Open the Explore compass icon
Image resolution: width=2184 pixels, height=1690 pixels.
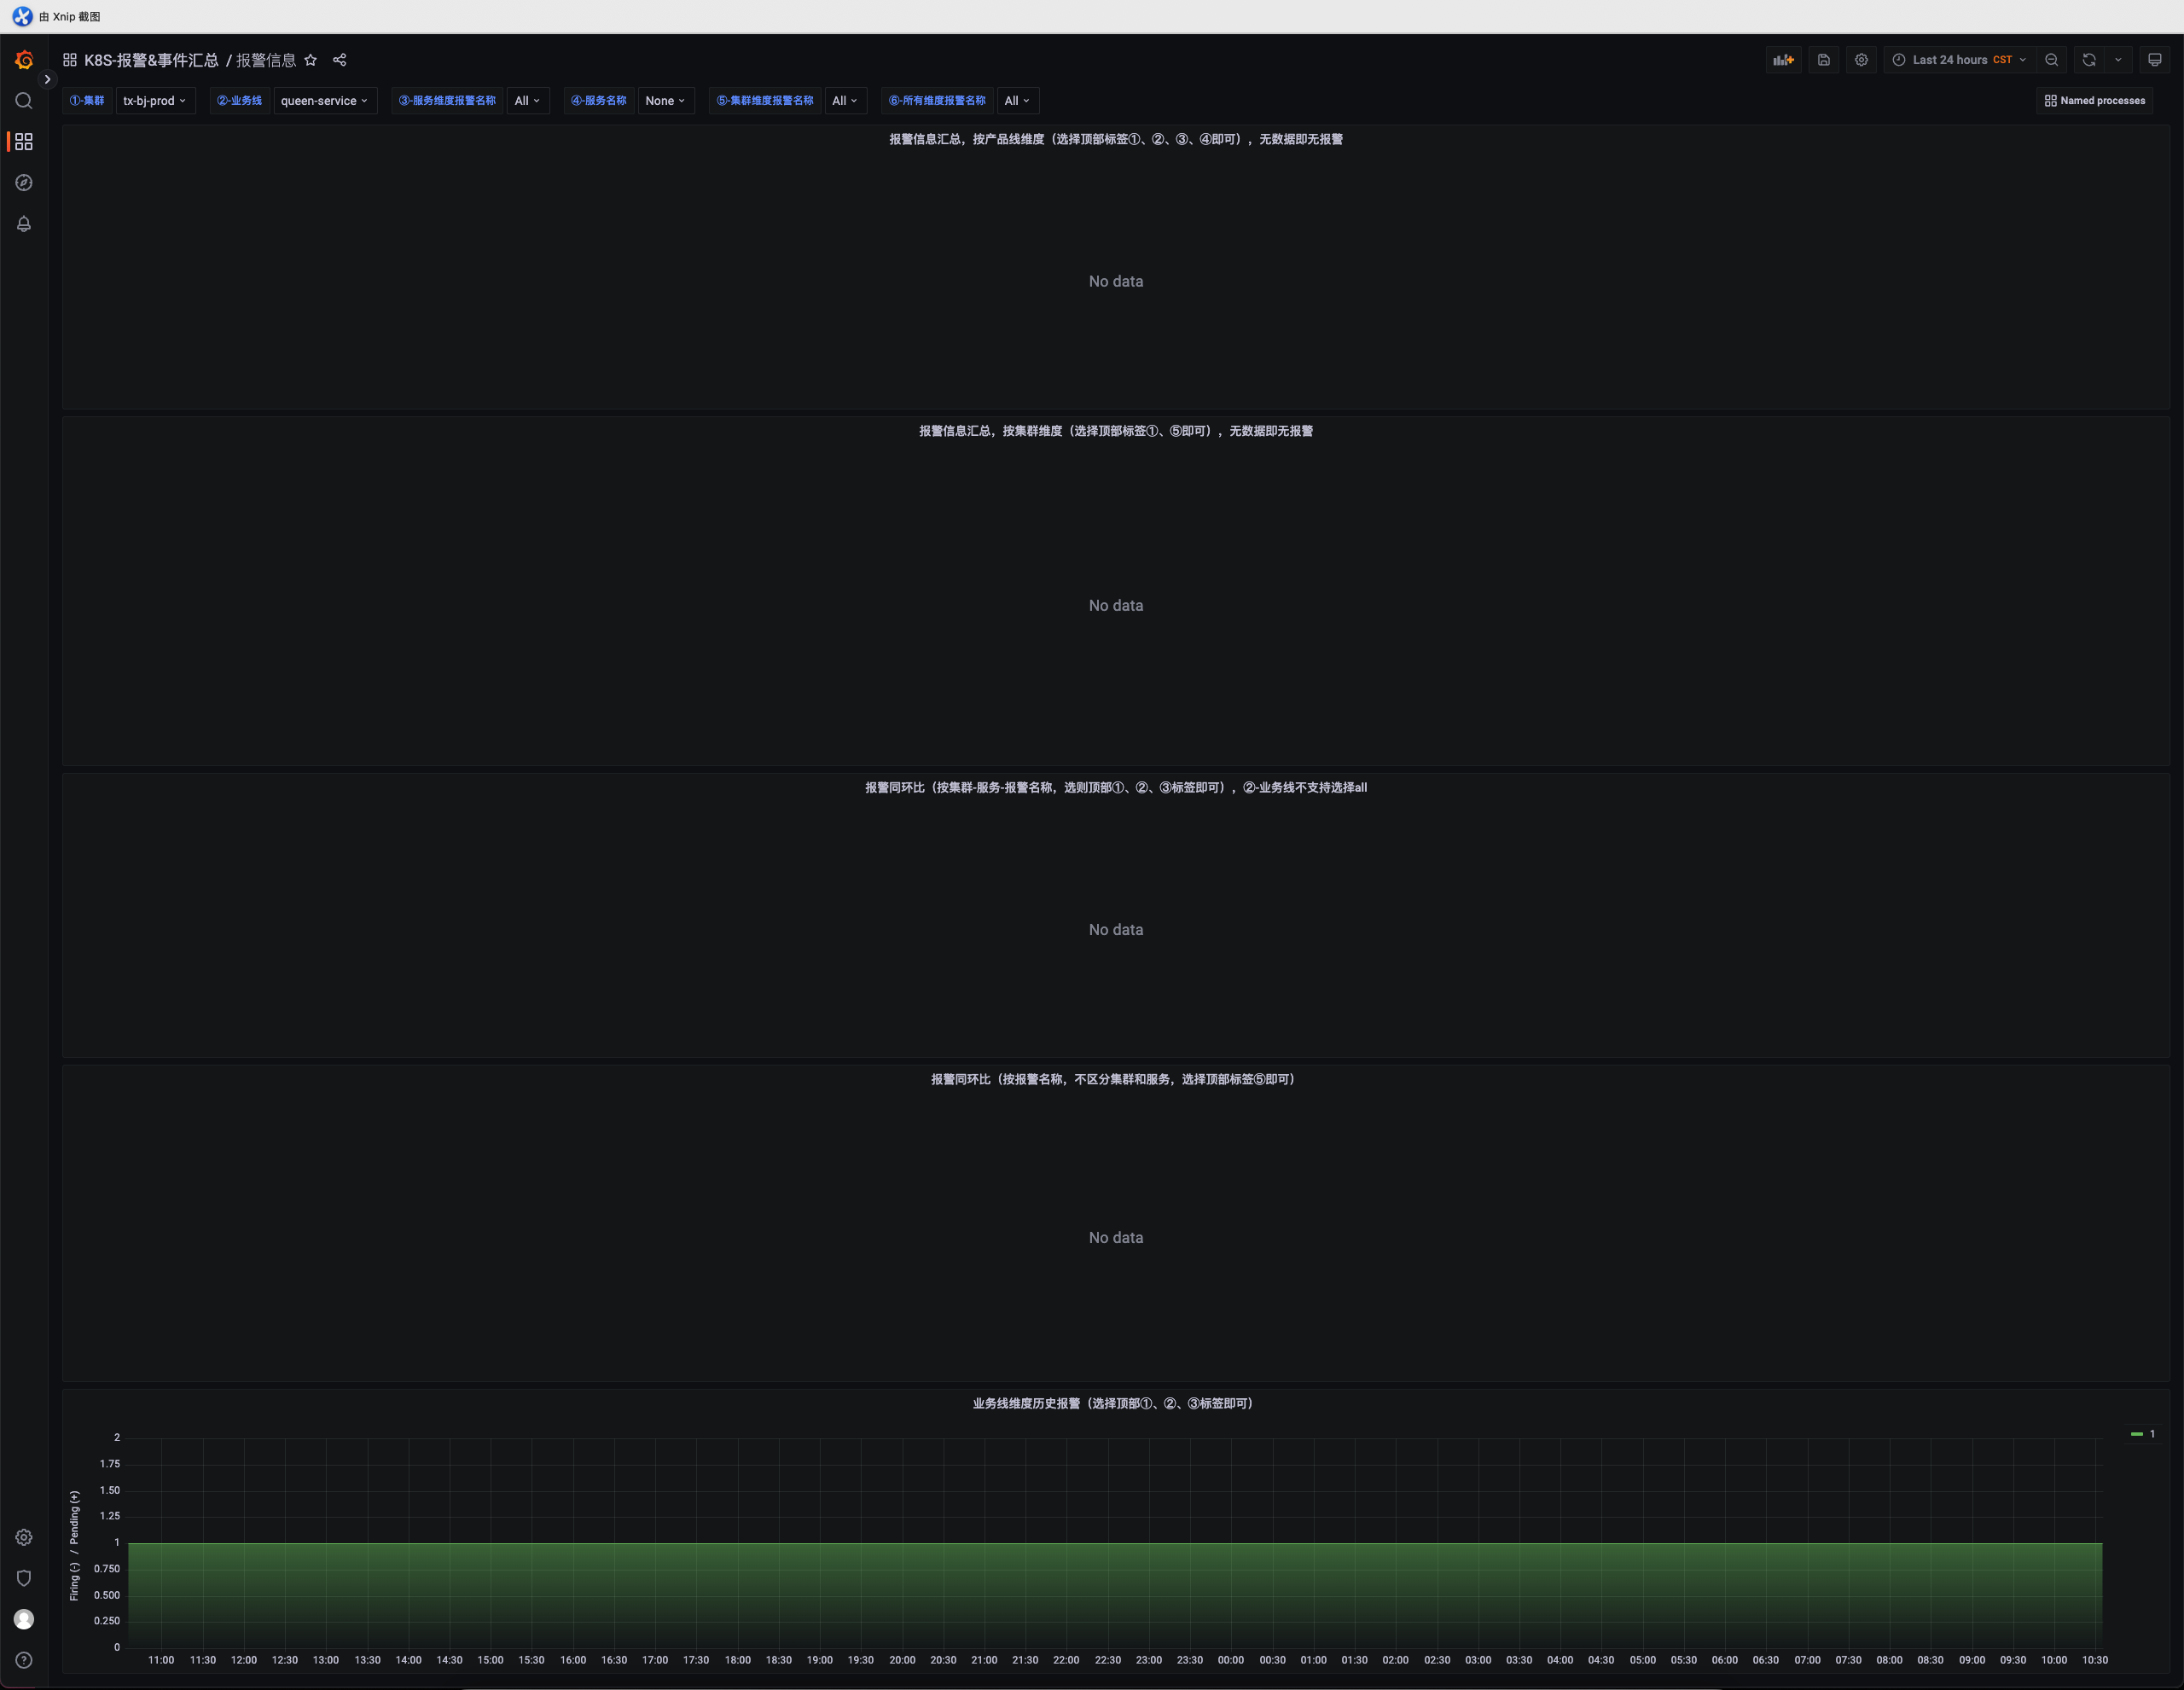click(x=24, y=183)
